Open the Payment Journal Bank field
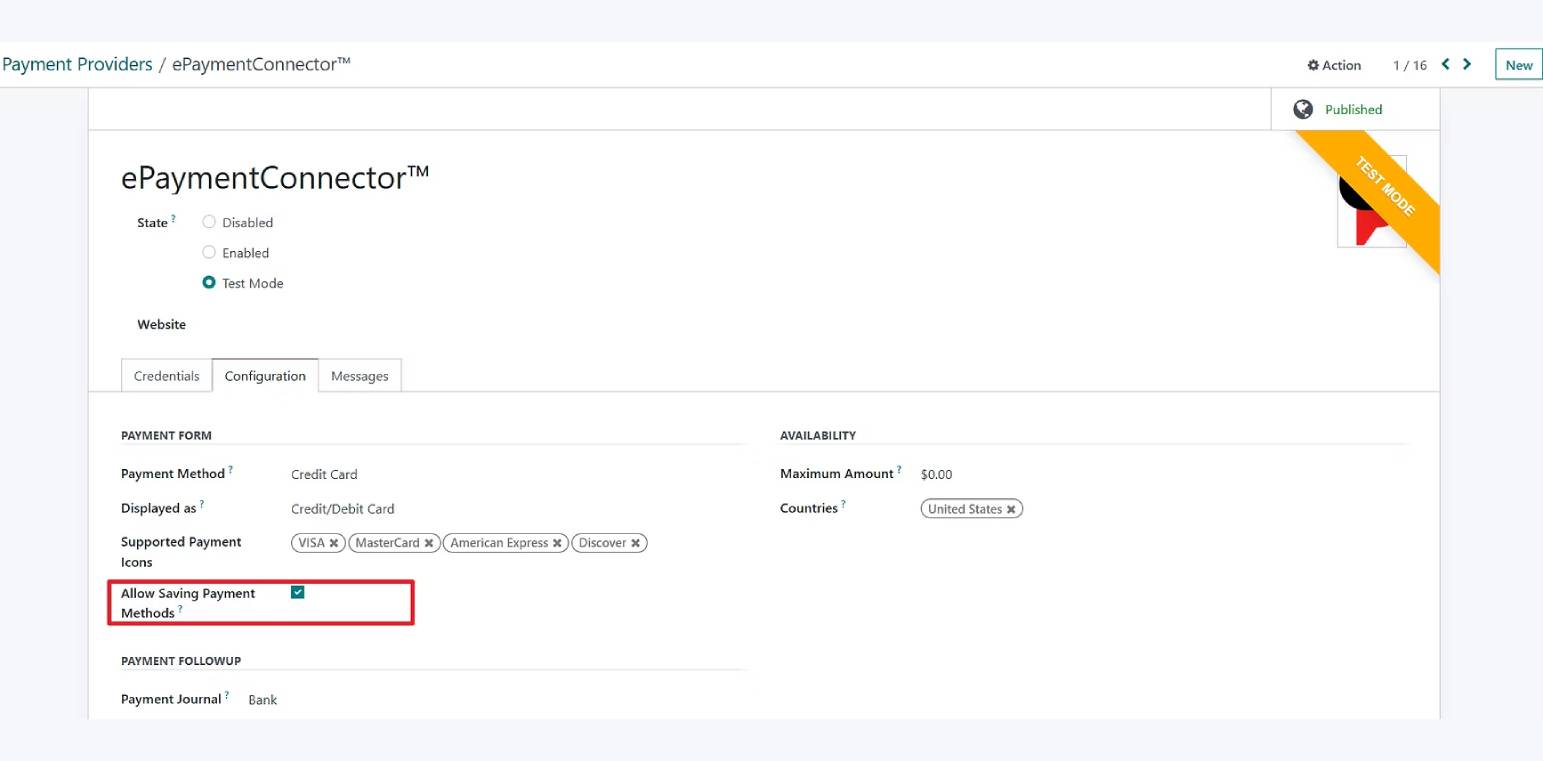 click(x=263, y=700)
